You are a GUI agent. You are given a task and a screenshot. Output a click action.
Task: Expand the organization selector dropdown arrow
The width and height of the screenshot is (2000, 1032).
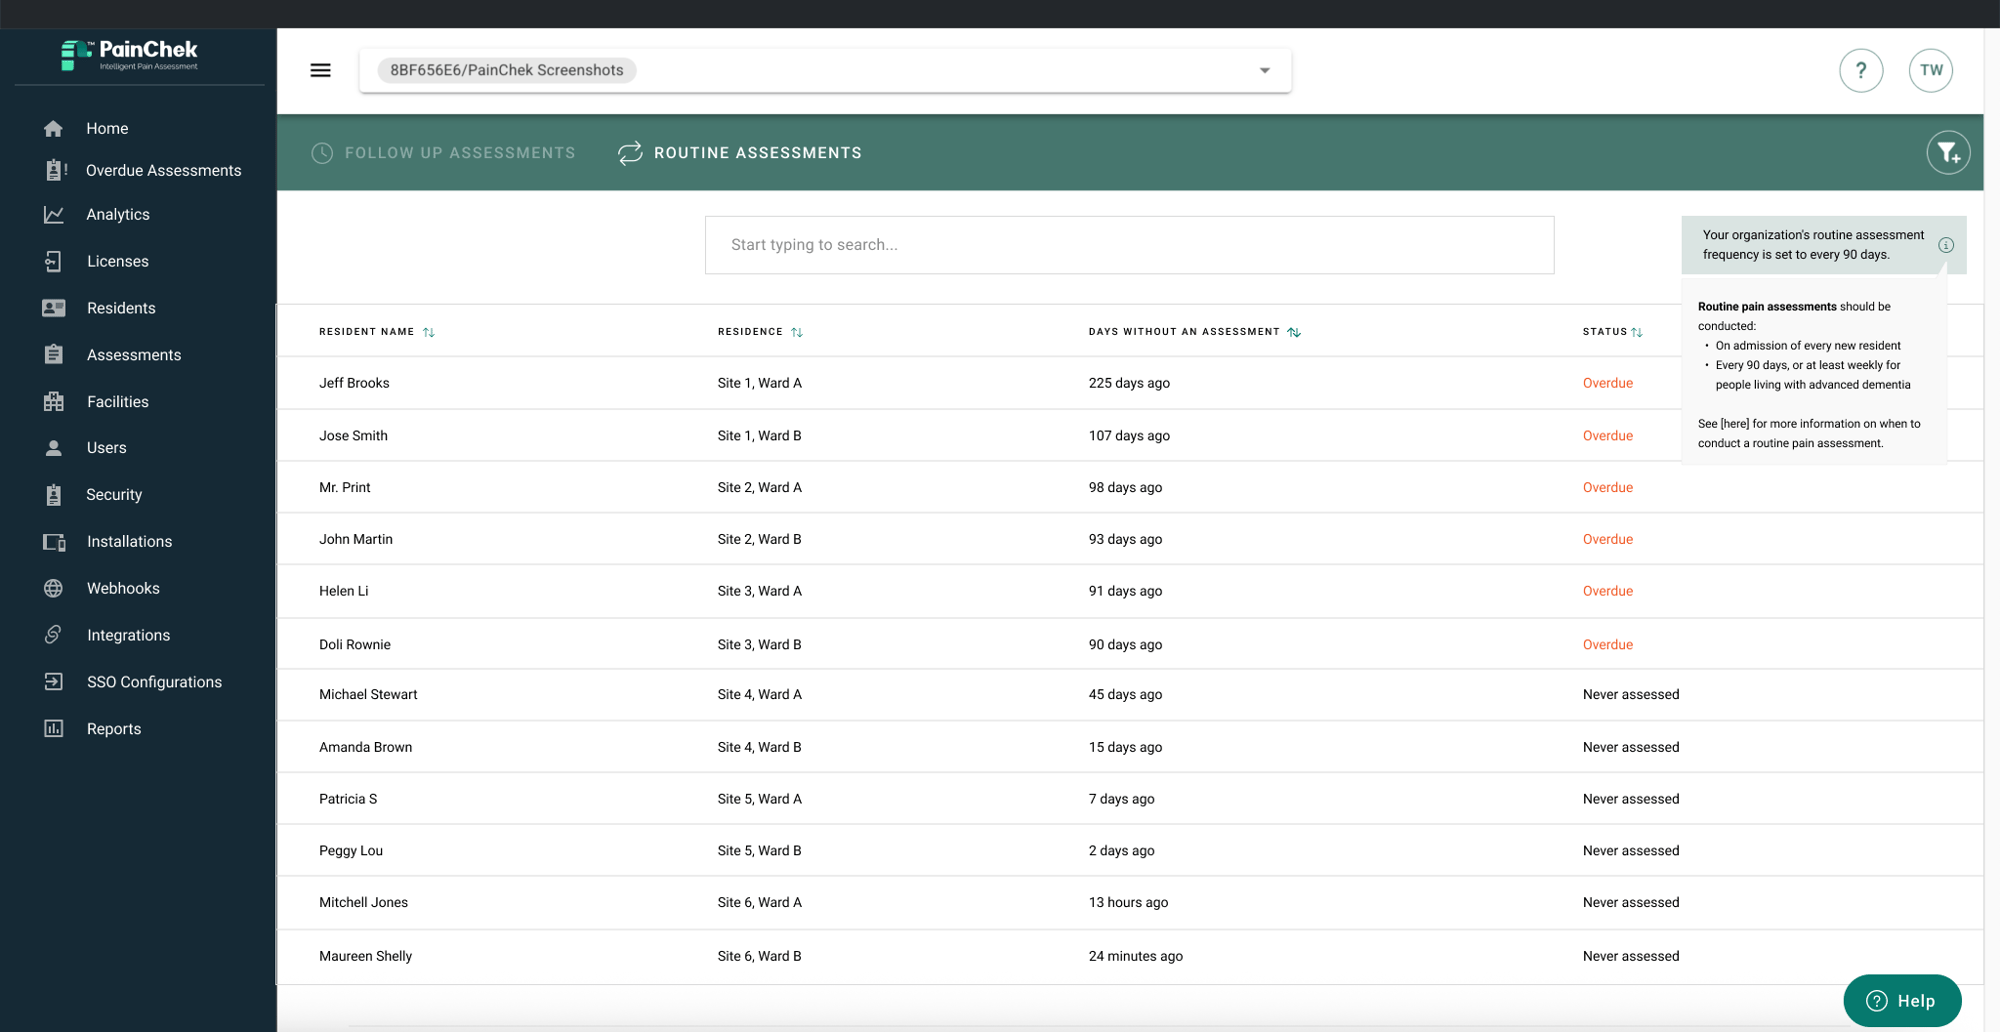pos(1265,71)
